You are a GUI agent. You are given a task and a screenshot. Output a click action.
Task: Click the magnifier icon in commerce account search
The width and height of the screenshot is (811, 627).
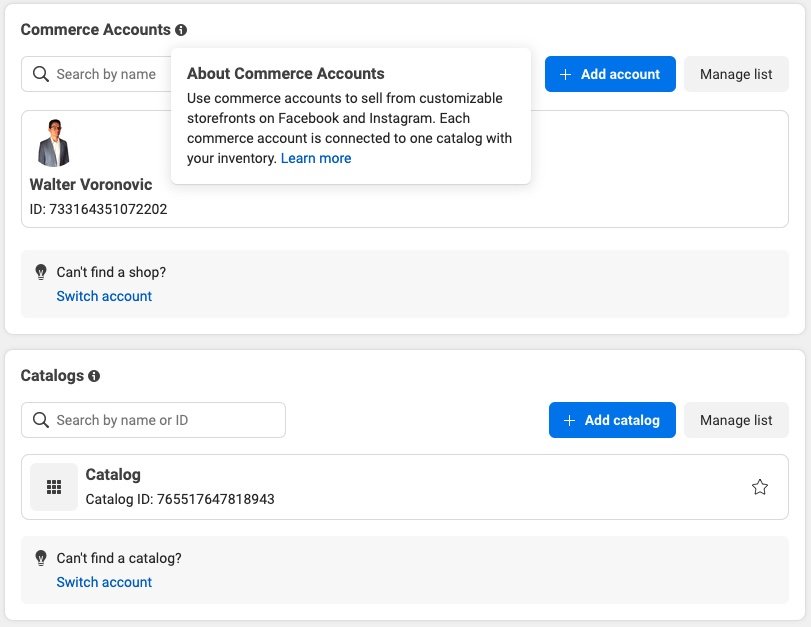[41, 74]
